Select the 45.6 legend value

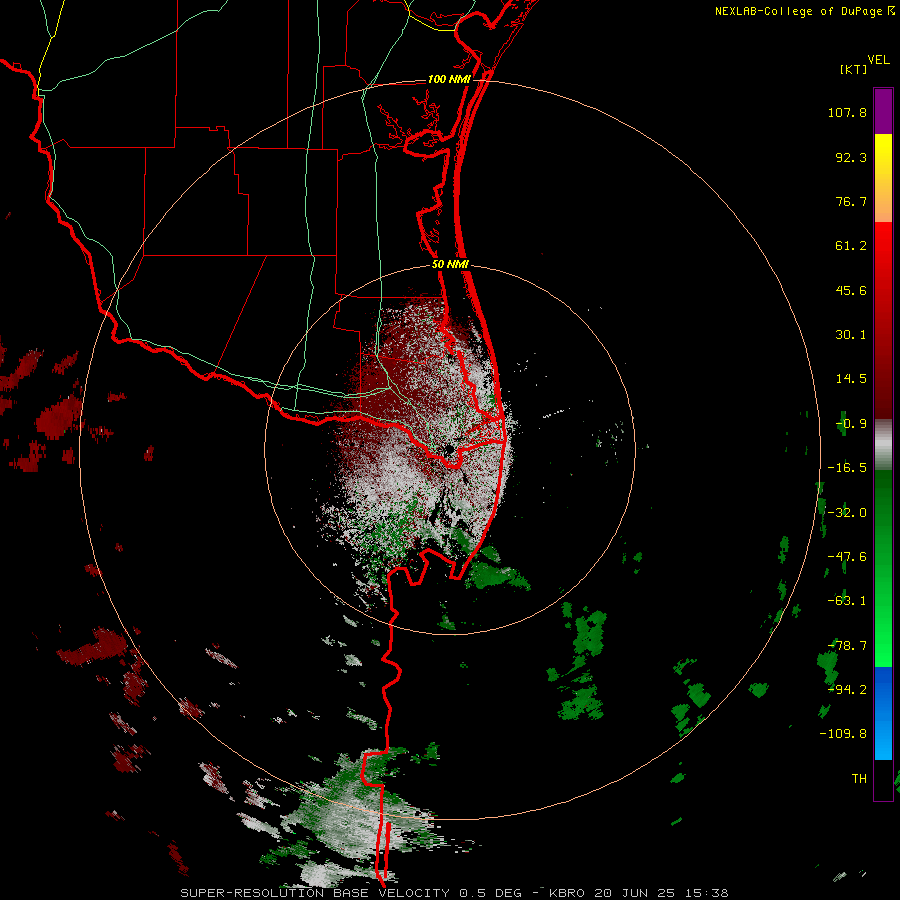(851, 290)
